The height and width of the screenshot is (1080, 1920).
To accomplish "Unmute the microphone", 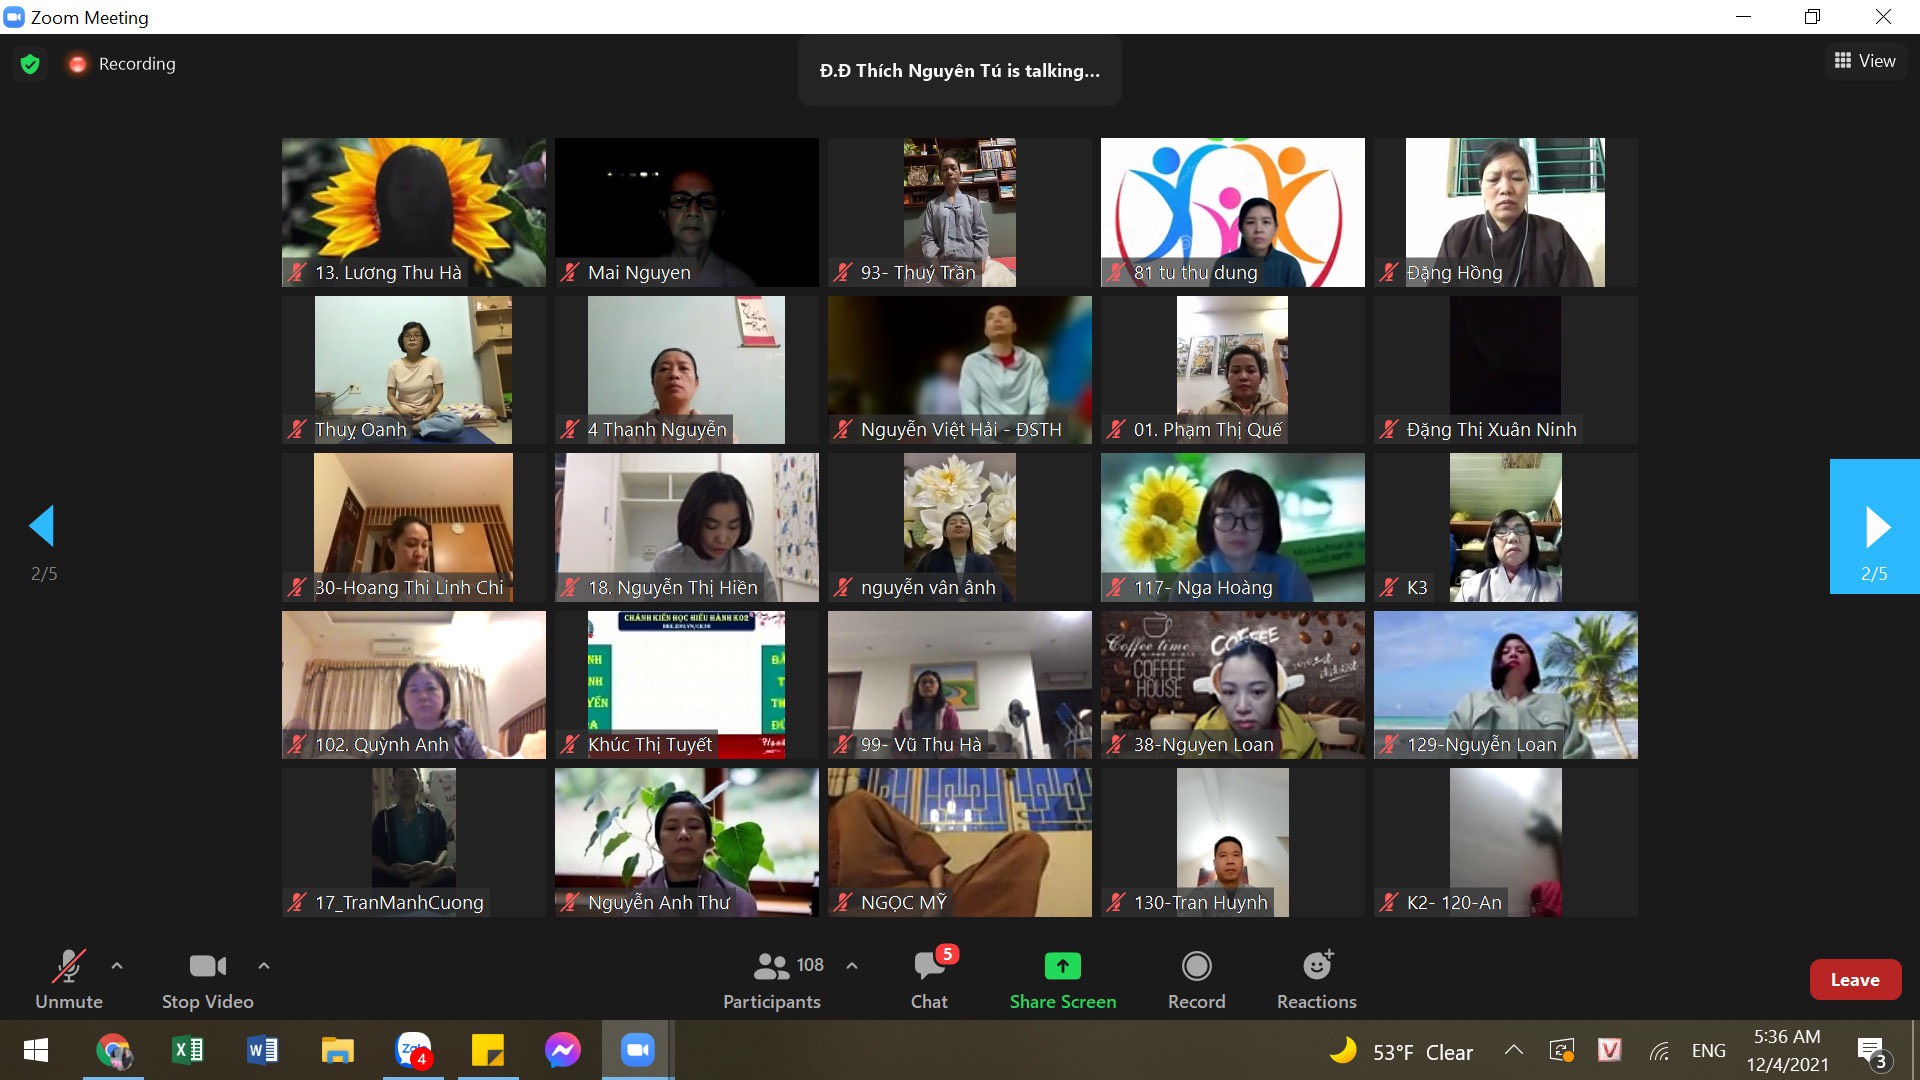I will tap(68, 978).
